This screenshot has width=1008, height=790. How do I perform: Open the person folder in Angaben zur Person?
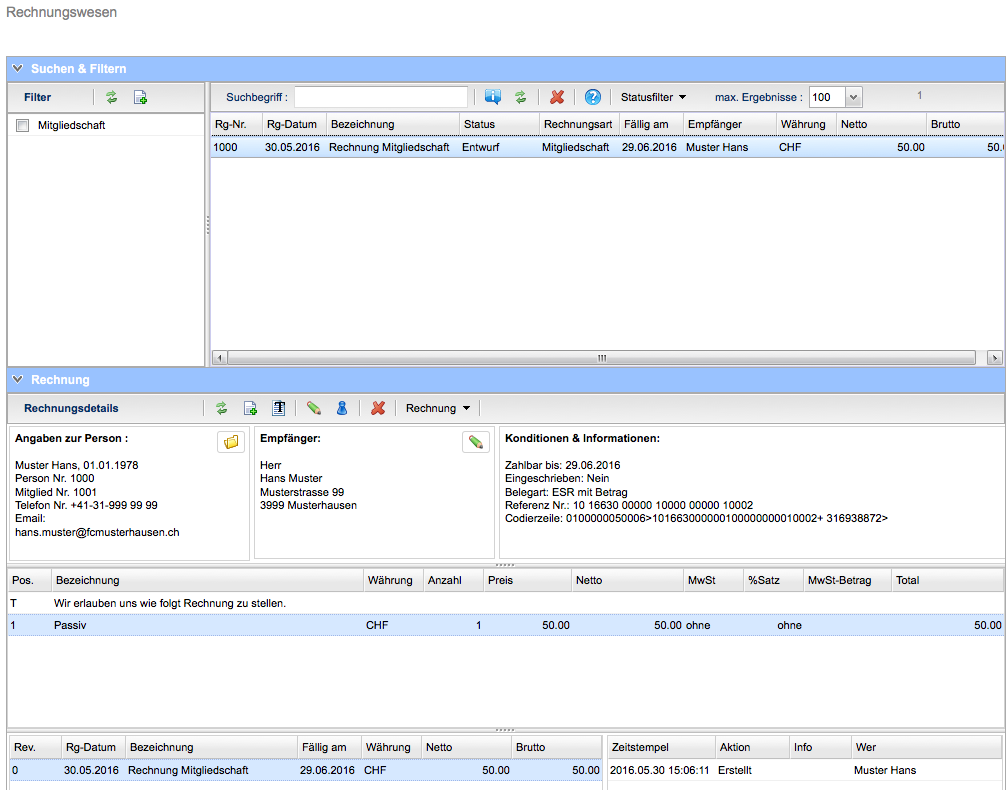[x=231, y=442]
